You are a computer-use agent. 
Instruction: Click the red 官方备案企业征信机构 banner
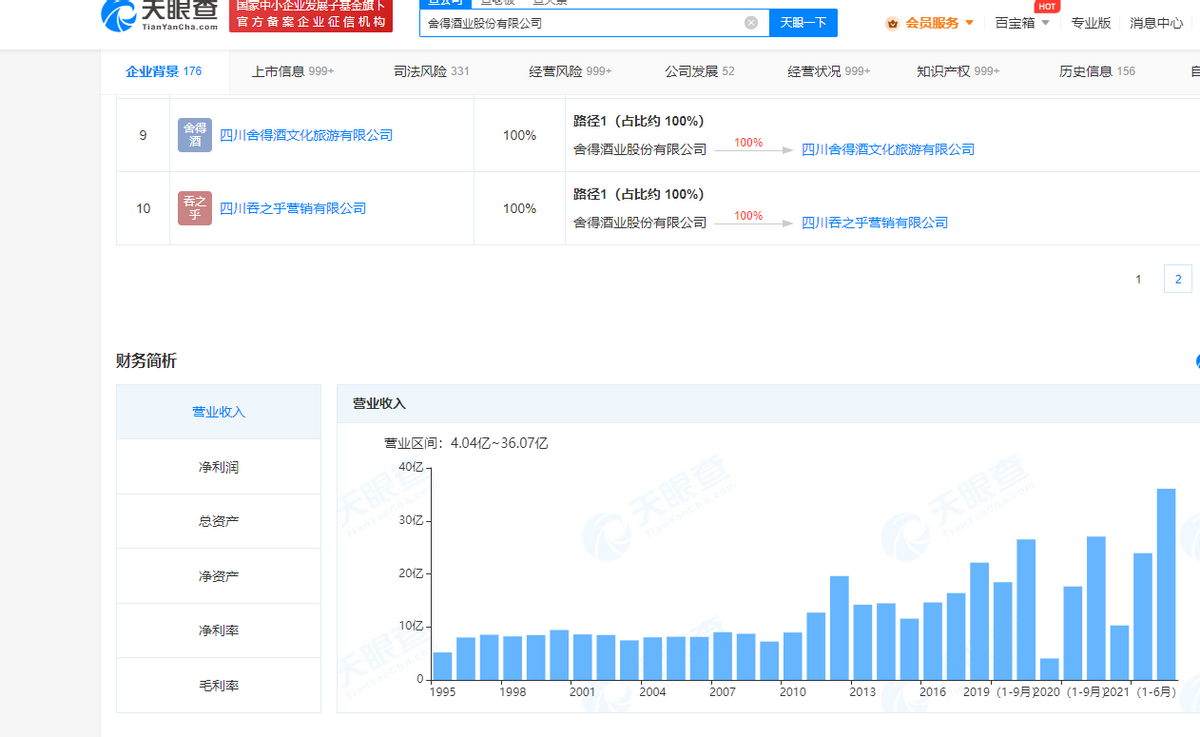311,15
